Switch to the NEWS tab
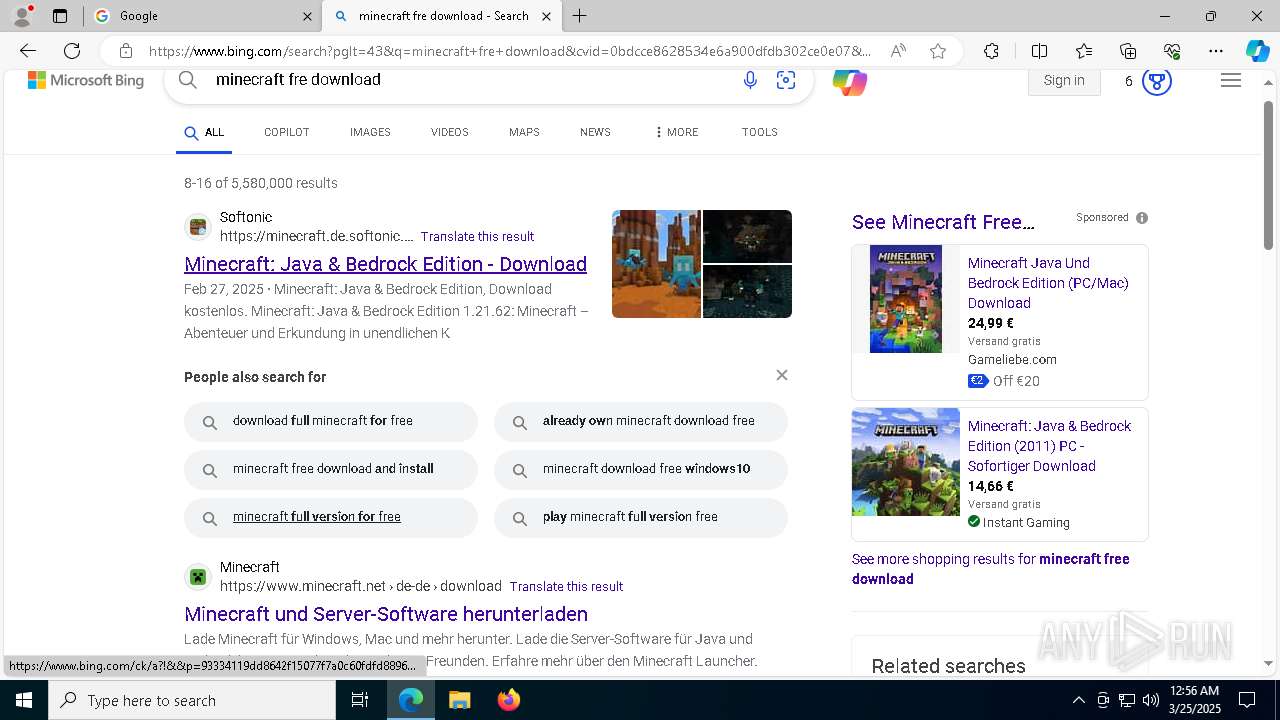The image size is (1280, 720). (595, 132)
